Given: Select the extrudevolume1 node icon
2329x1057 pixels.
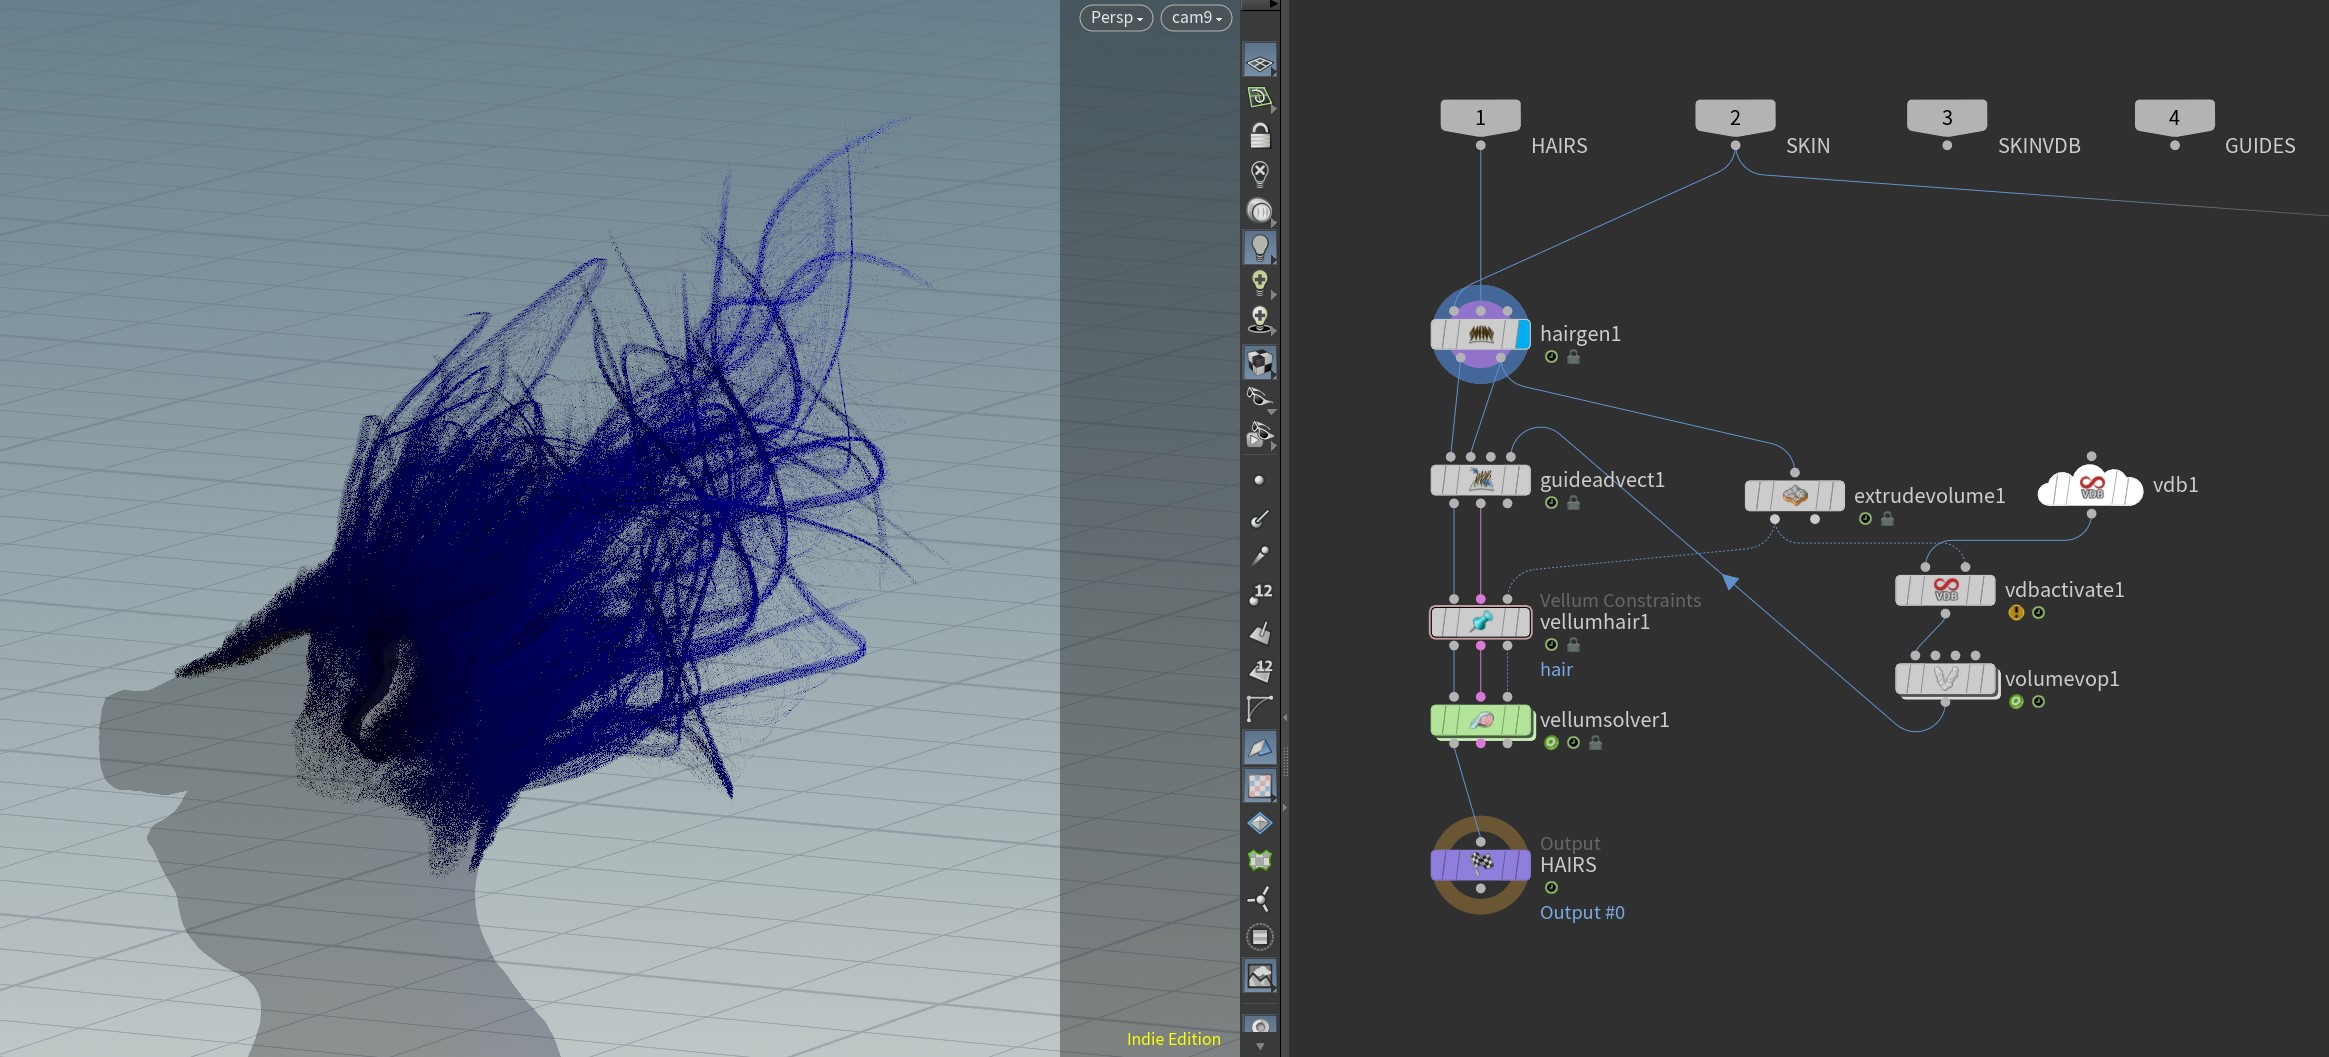Looking at the screenshot, I should 1794,495.
